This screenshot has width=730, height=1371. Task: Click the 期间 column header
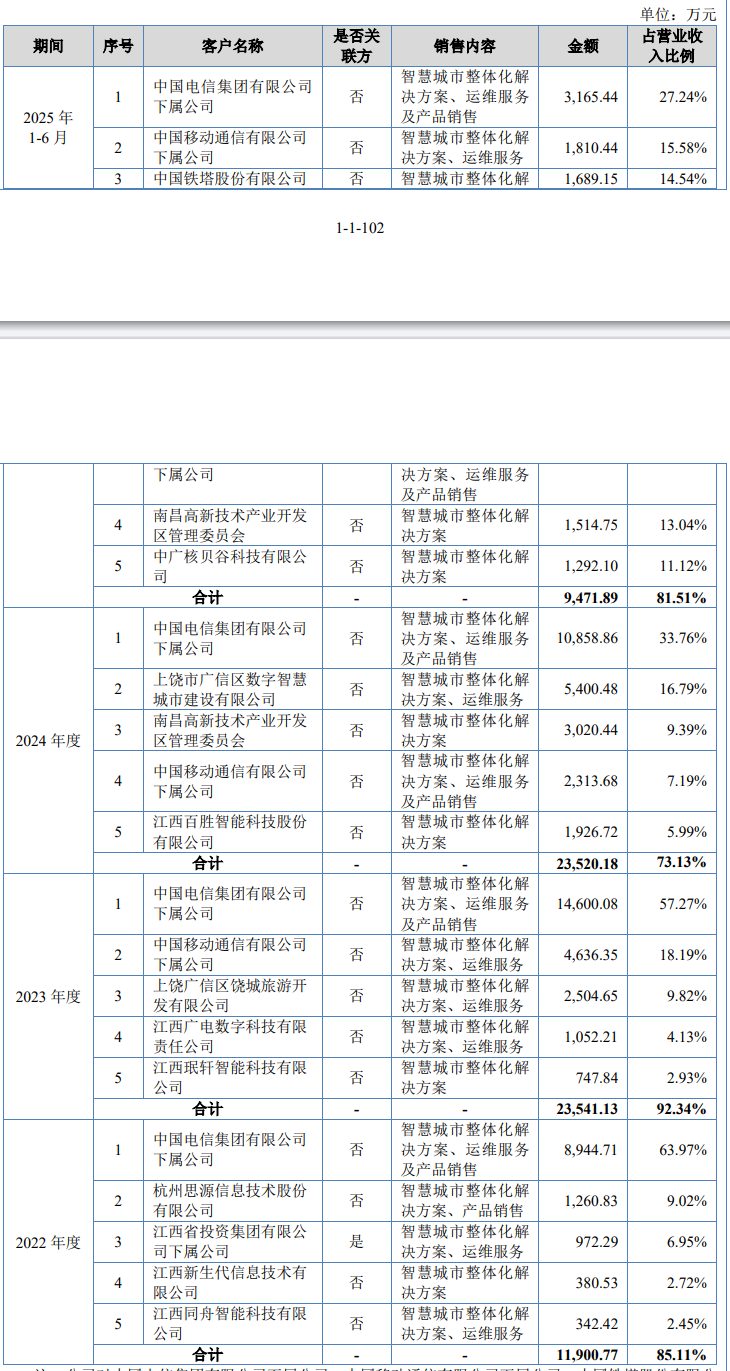click(x=48, y=46)
